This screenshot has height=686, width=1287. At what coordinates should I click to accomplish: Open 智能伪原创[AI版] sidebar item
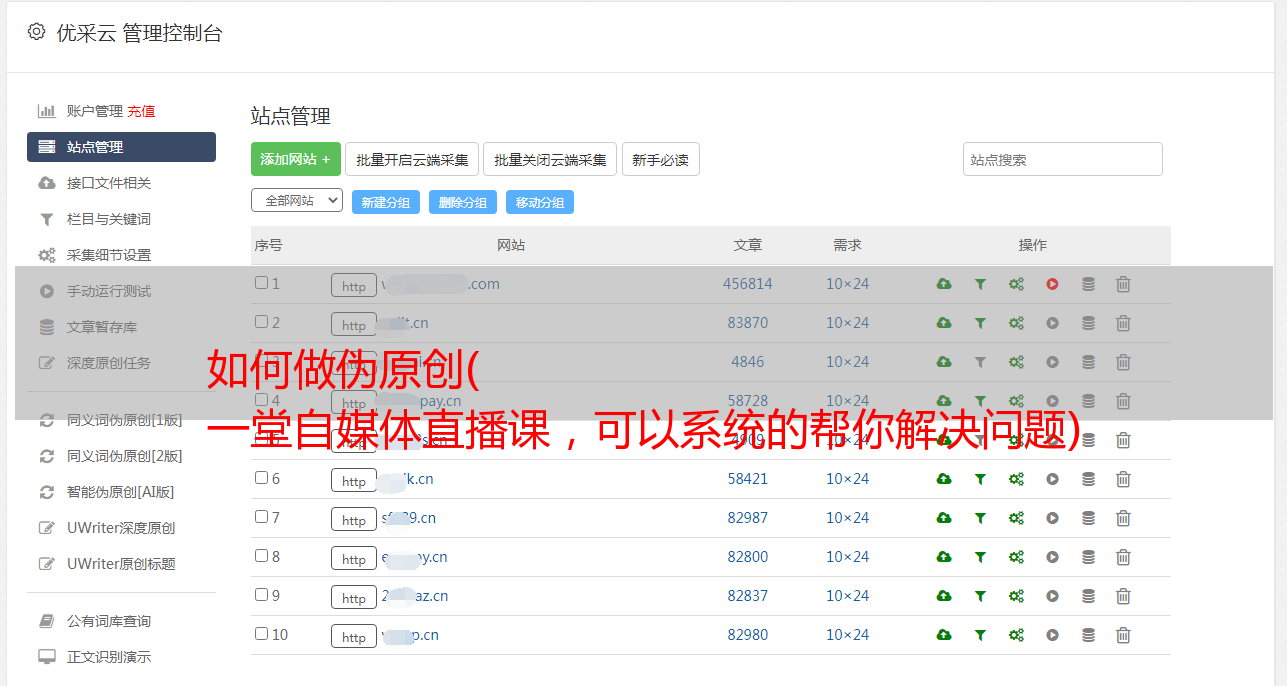pyautogui.click(x=121, y=492)
